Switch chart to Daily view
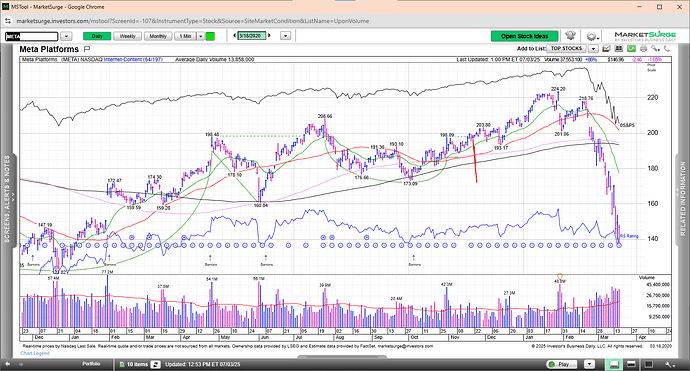The width and height of the screenshot is (690, 371). 97,36
